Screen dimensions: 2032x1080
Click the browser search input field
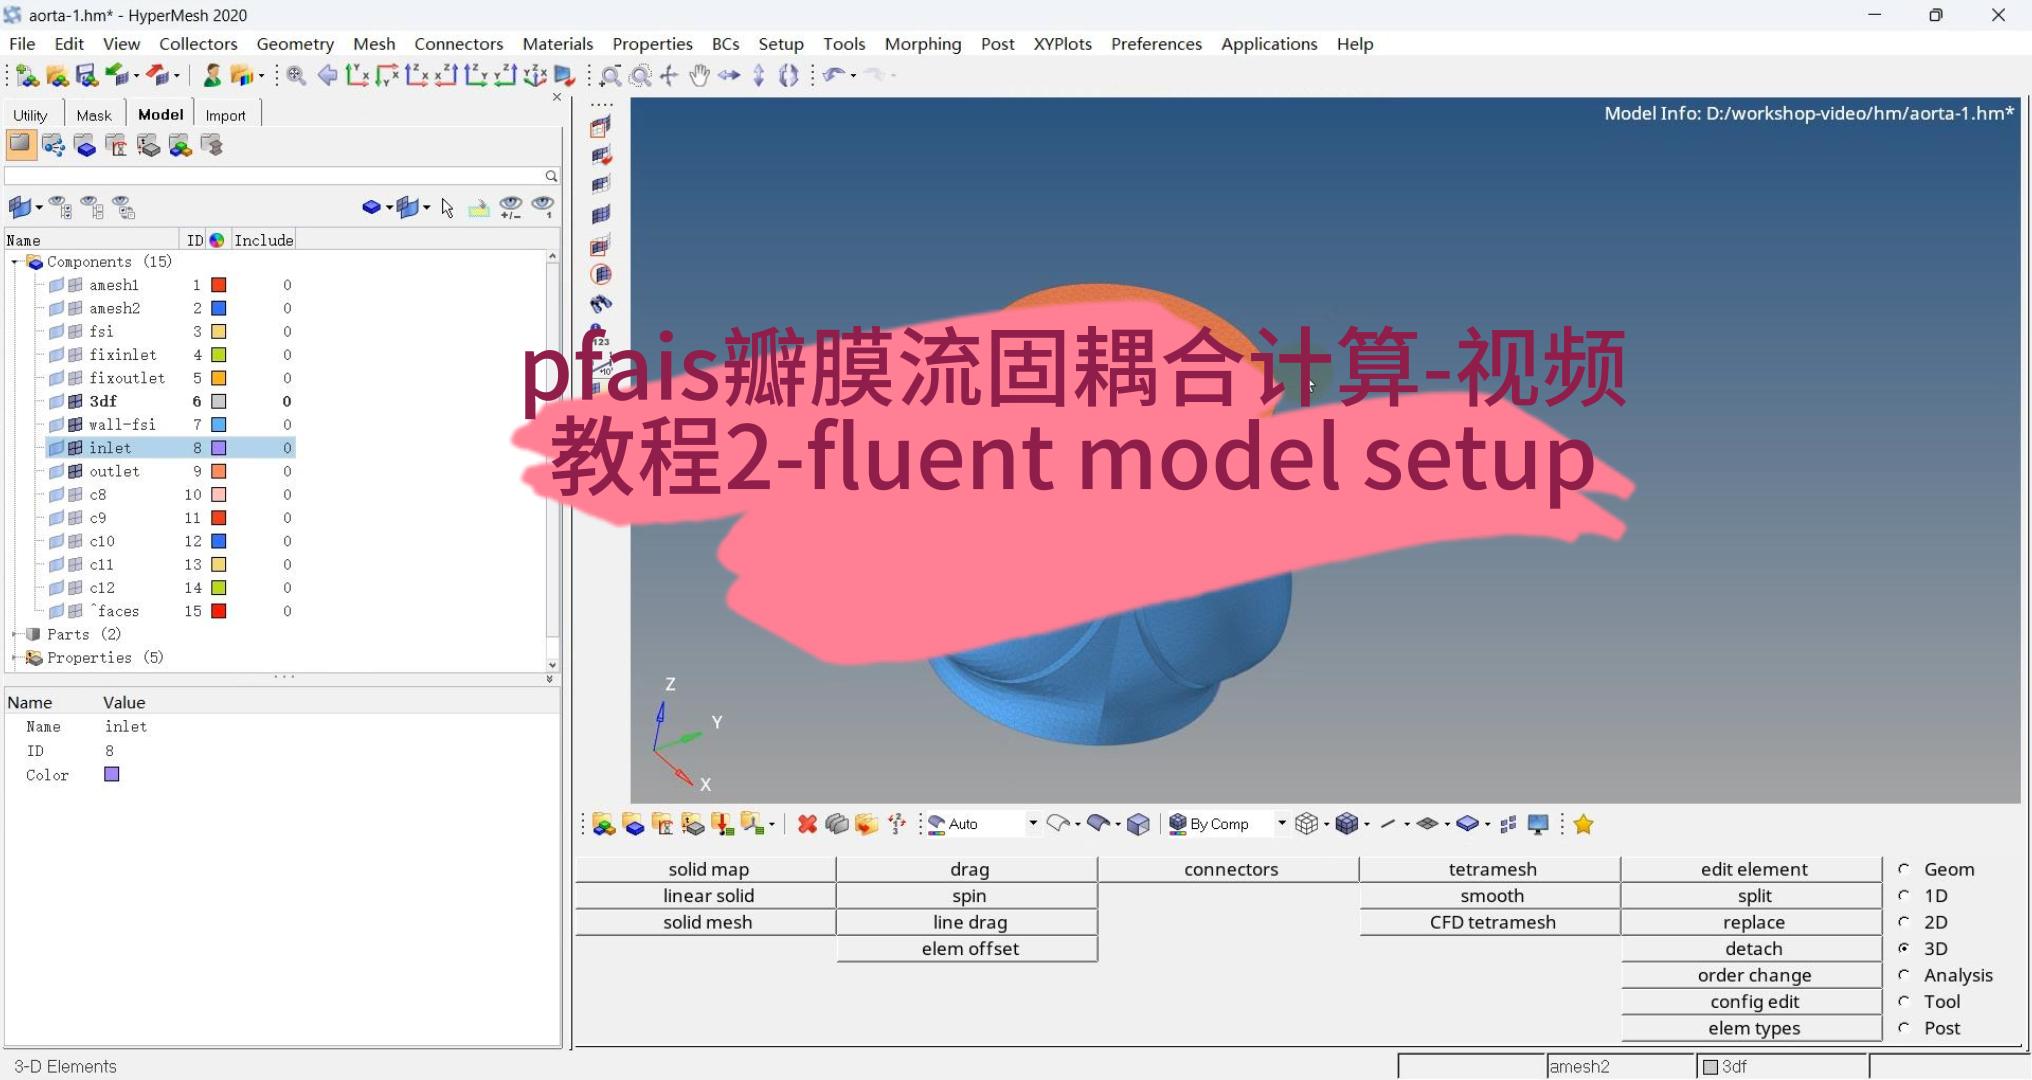pos(274,176)
